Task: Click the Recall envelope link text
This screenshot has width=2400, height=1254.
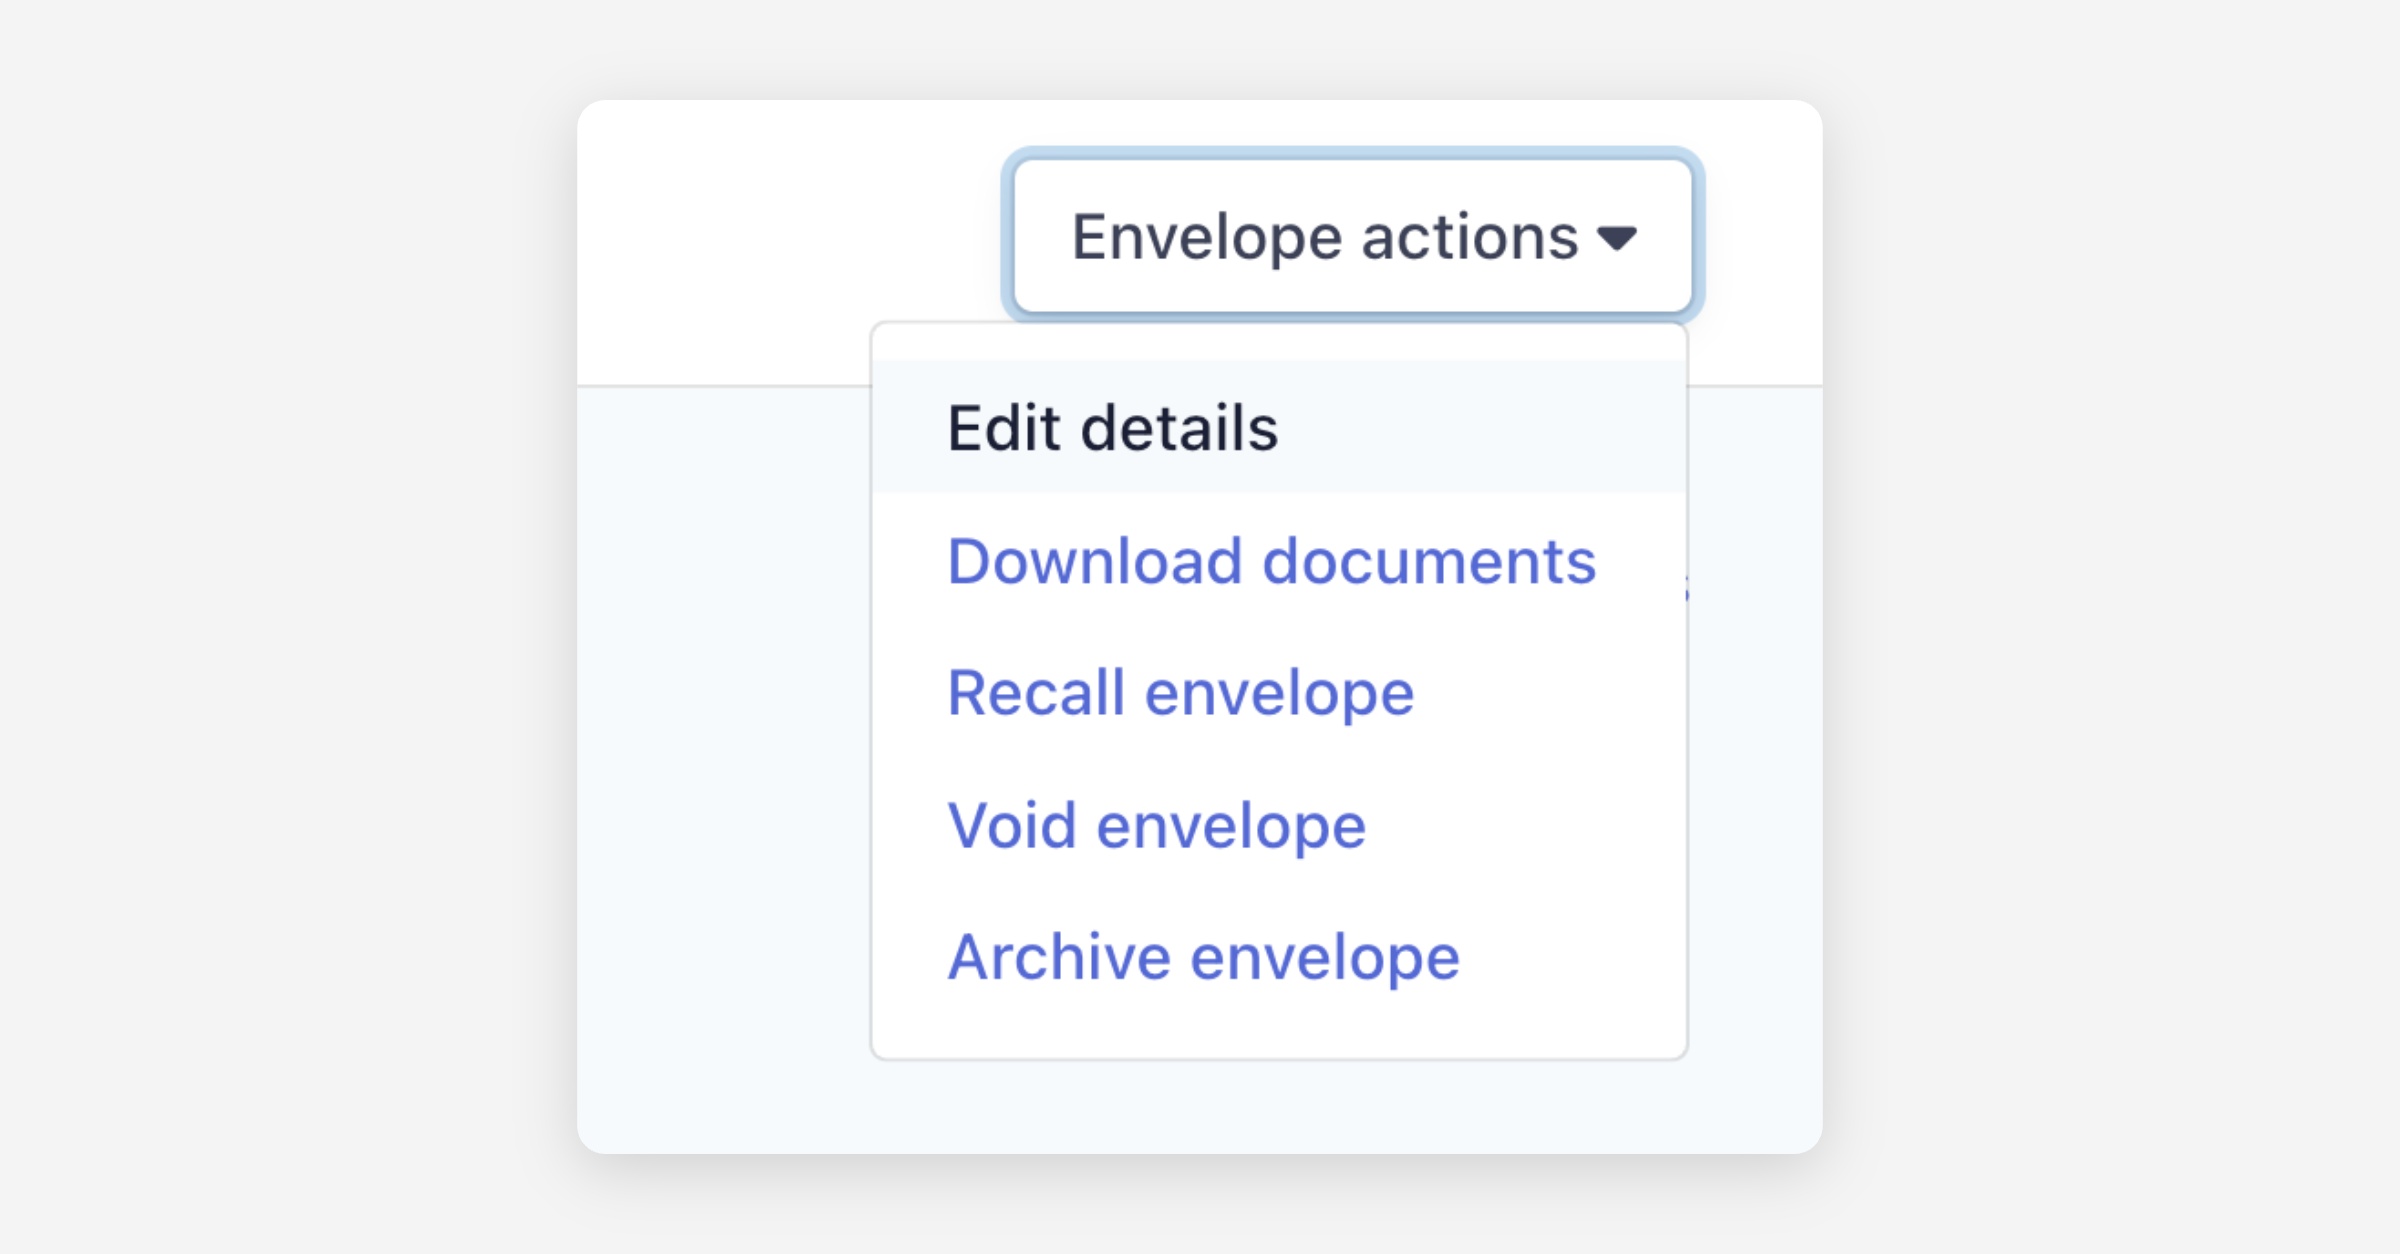Action: [1180, 693]
